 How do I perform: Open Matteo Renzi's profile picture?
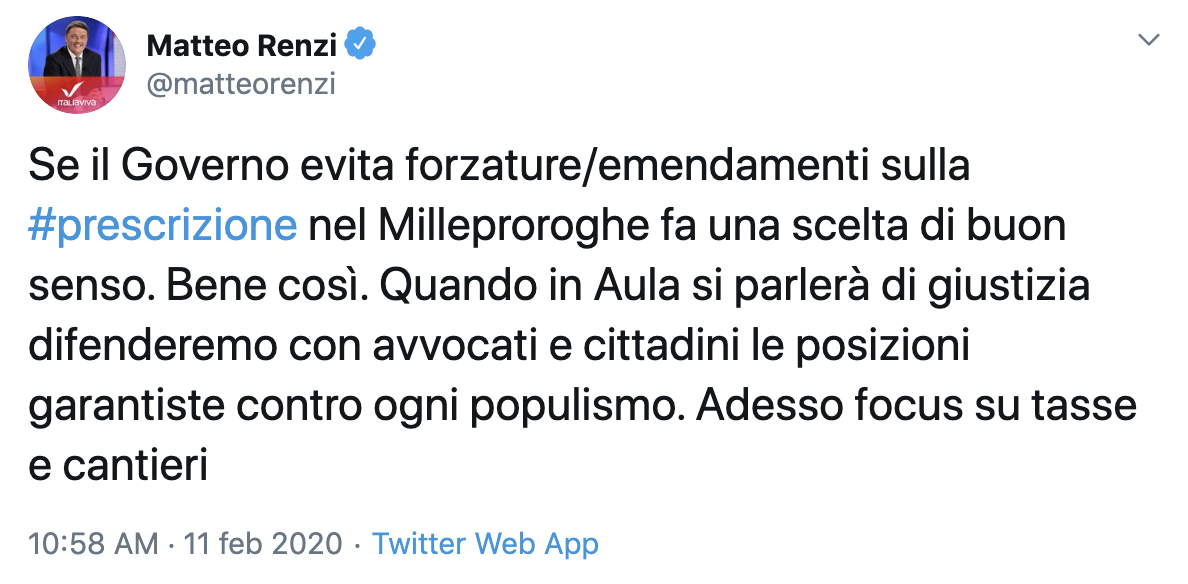coord(76,62)
